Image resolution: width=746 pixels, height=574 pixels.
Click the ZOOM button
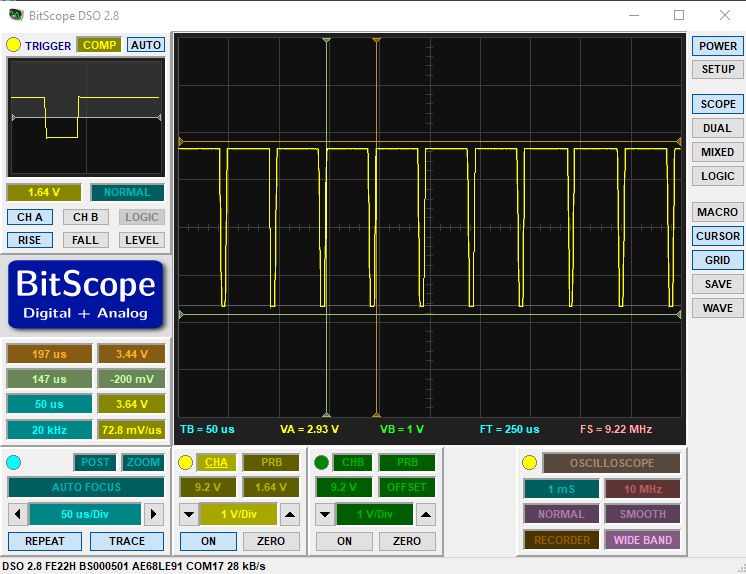pyautogui.click(x=143, y=462)
